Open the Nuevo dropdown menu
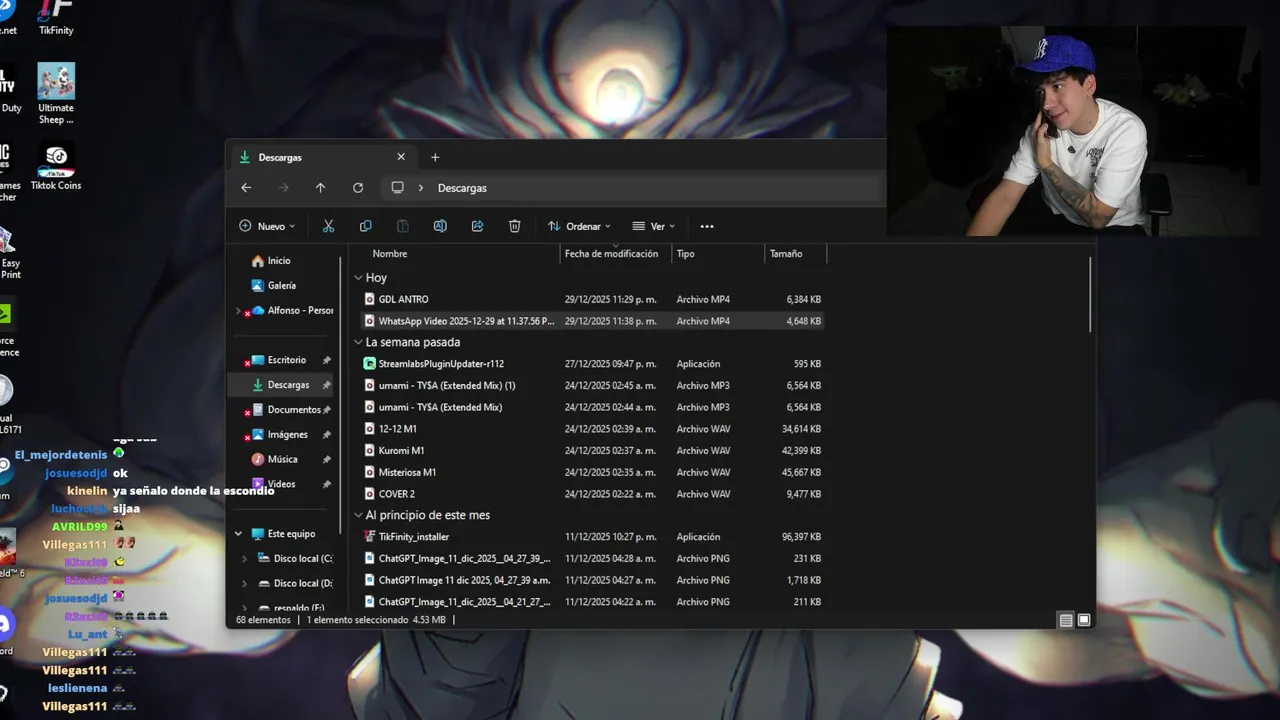 [x=267, y=226]
